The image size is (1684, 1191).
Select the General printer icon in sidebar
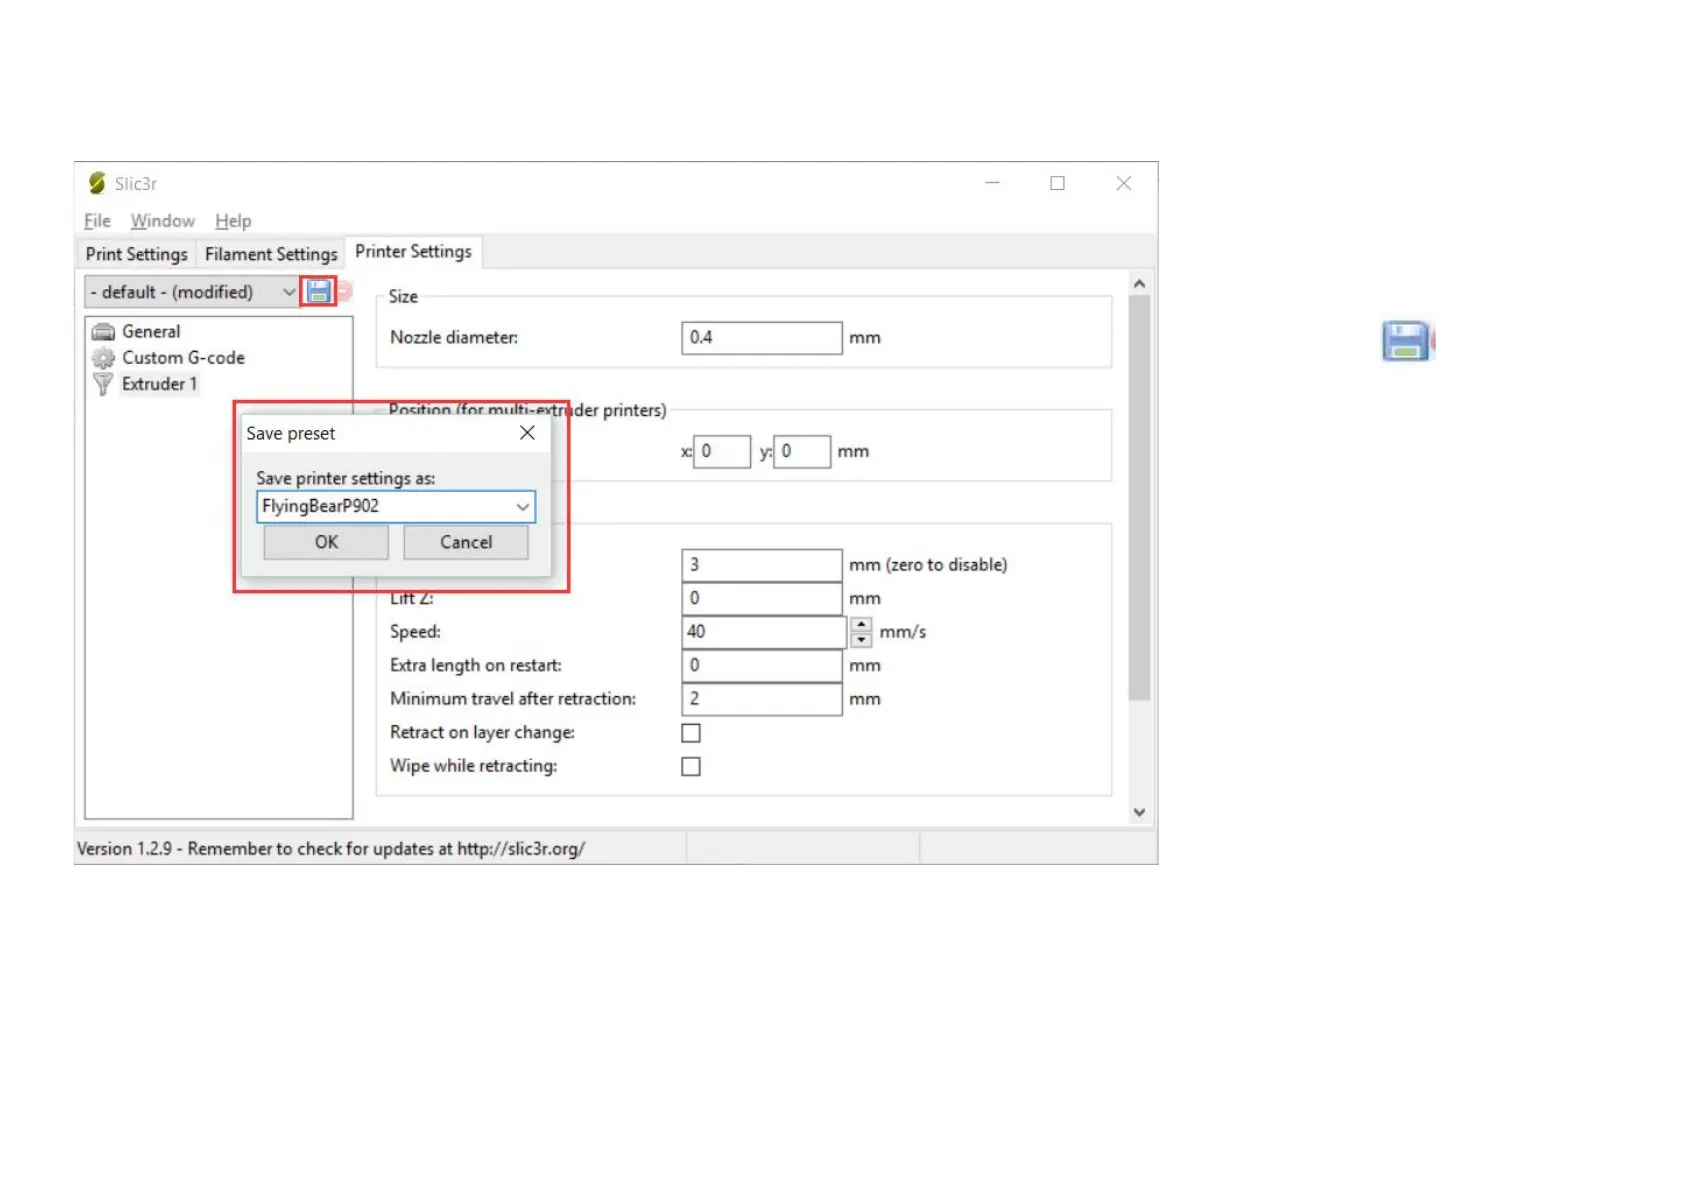pyautogui.click(x=103, y=332)
